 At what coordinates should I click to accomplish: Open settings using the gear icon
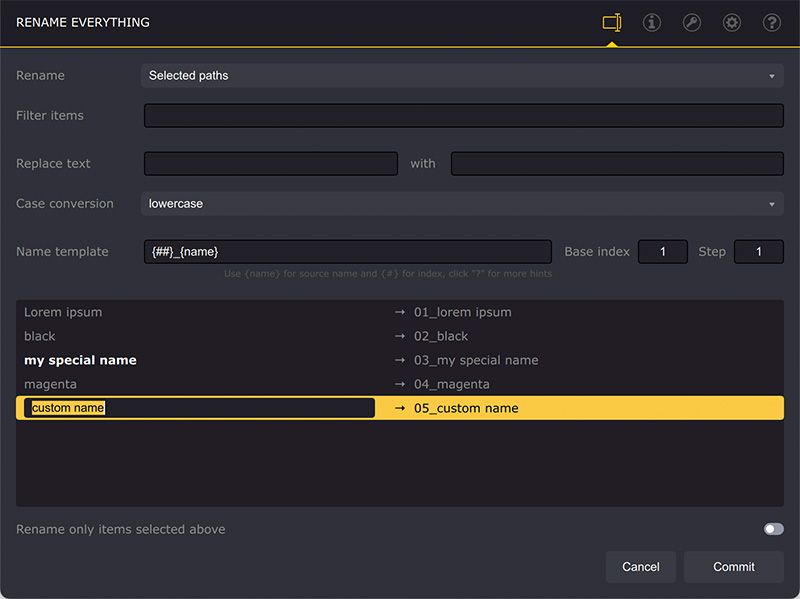pos(731,21)
